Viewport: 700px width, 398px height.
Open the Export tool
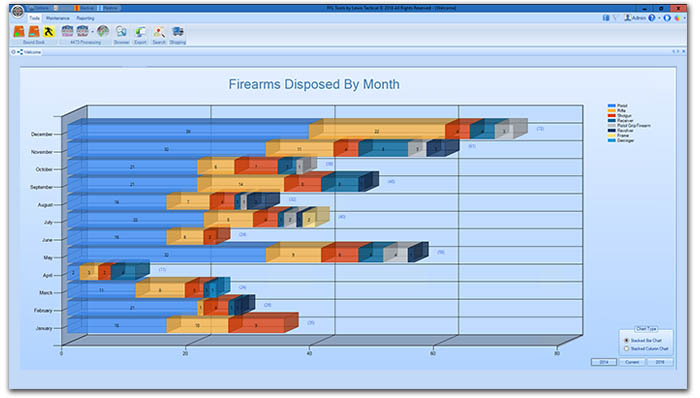tap(141, 32)
